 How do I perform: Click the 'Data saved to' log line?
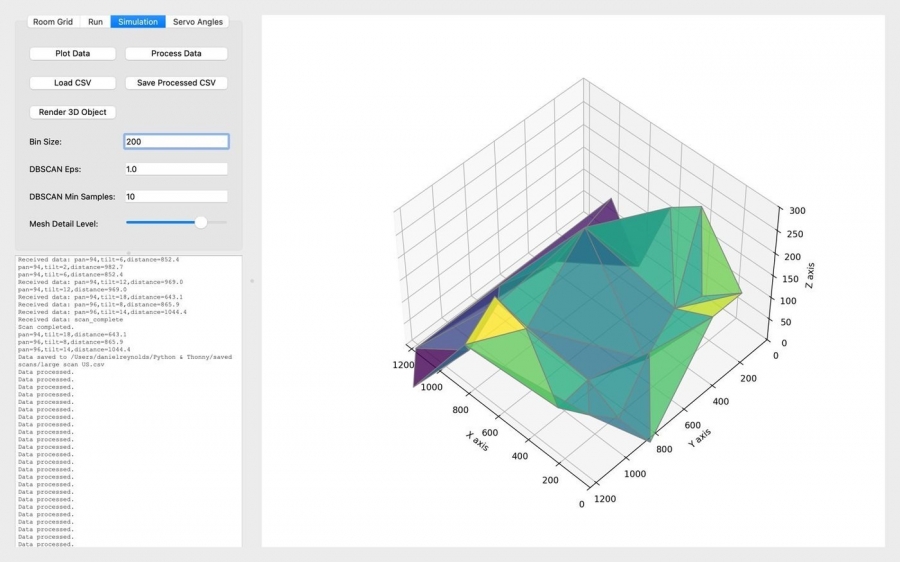pos(125,361)
